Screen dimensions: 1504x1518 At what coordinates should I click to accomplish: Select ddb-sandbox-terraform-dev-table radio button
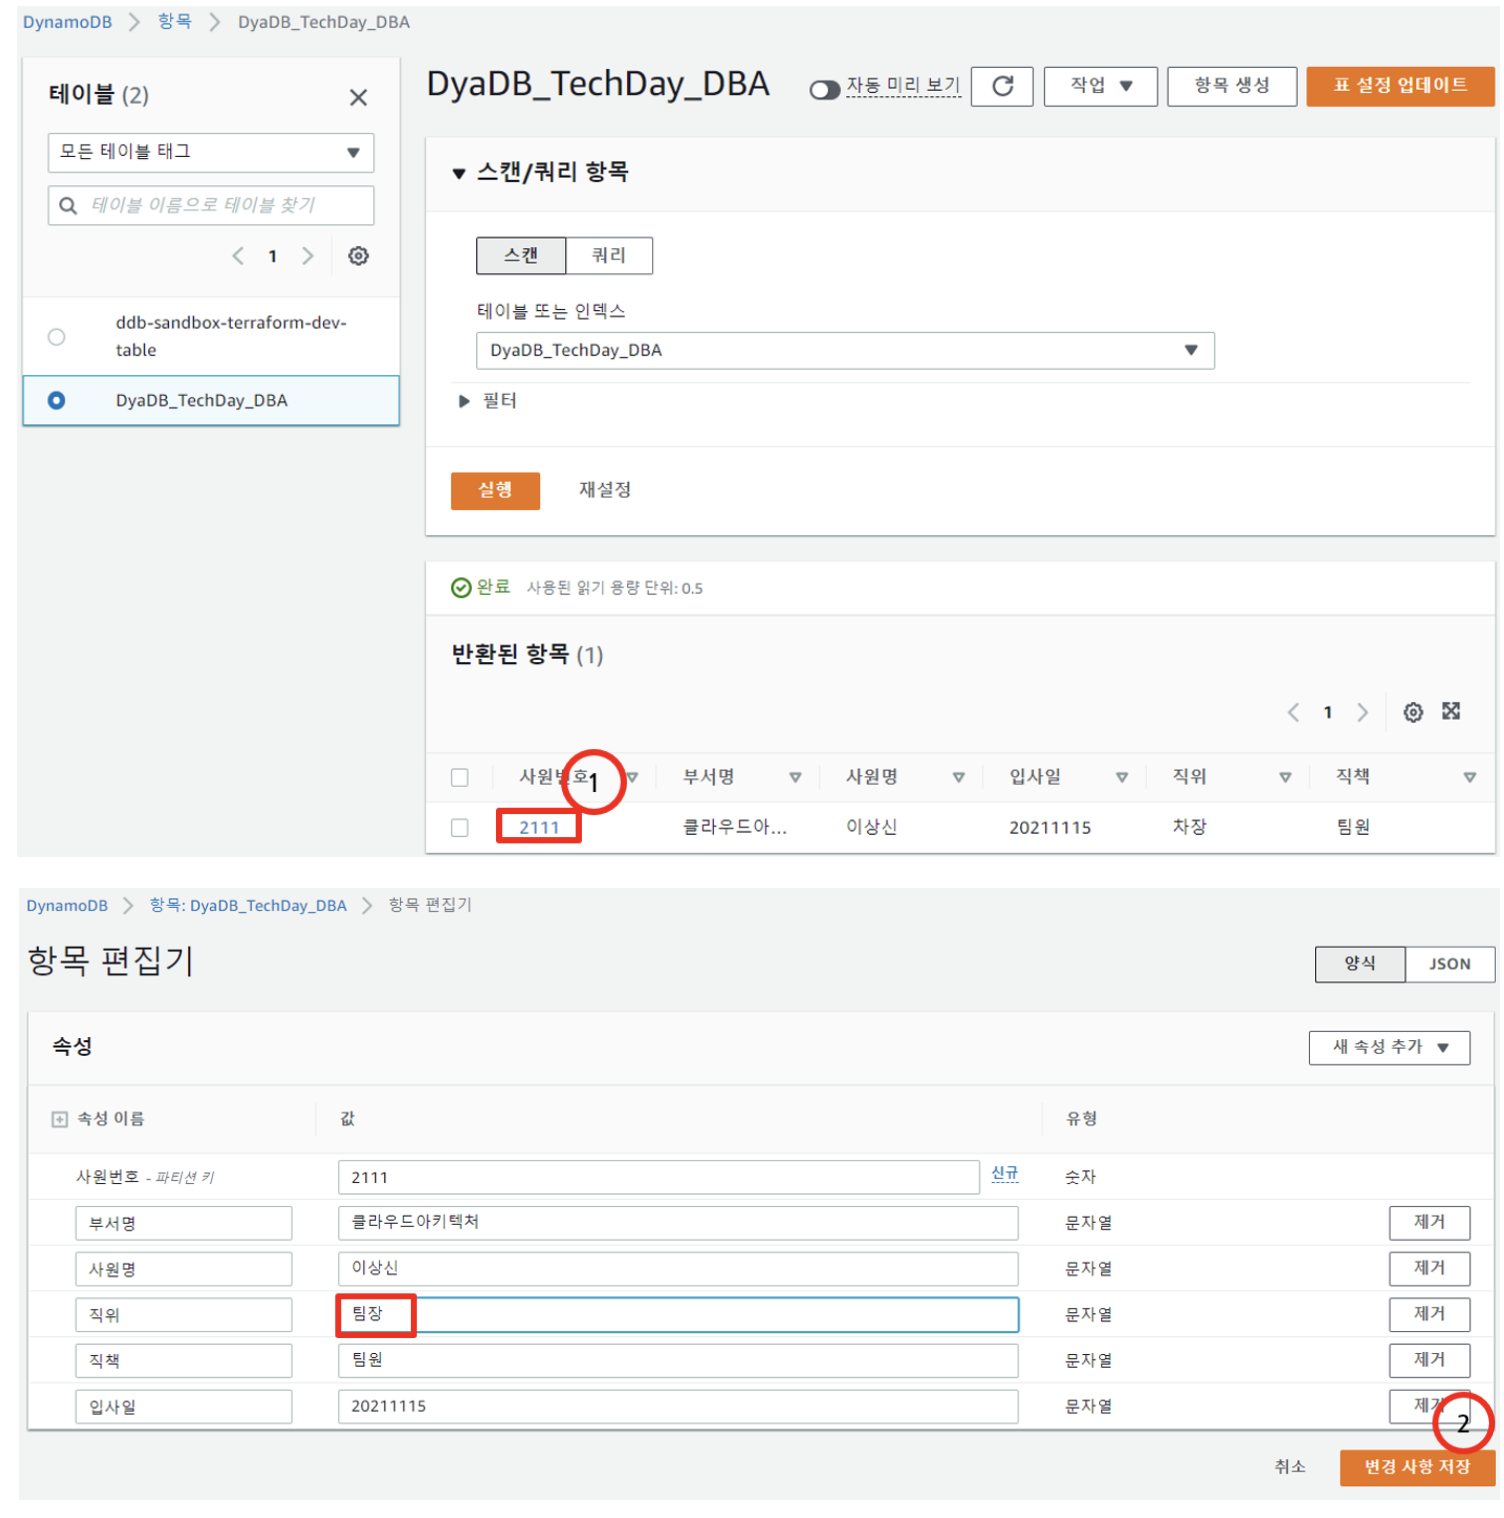[57, 337]
